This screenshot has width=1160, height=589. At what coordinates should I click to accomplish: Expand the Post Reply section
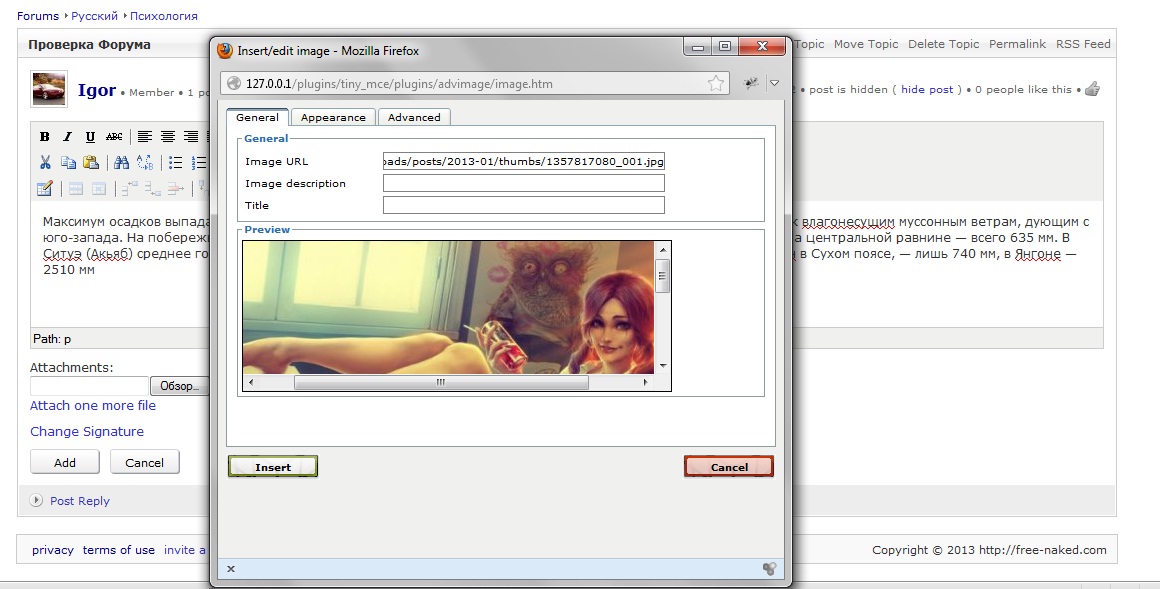(x=37, y=501)
